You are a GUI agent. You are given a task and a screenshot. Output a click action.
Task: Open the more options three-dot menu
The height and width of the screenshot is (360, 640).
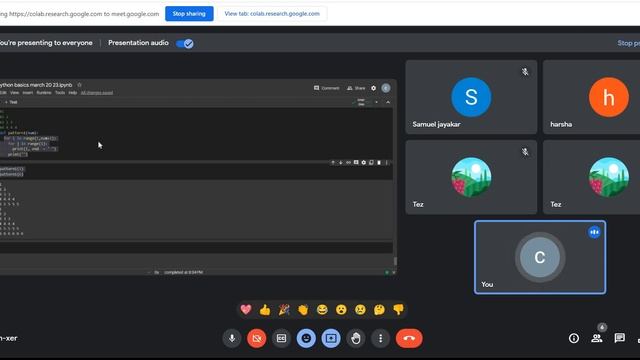[x=380, y=338]
